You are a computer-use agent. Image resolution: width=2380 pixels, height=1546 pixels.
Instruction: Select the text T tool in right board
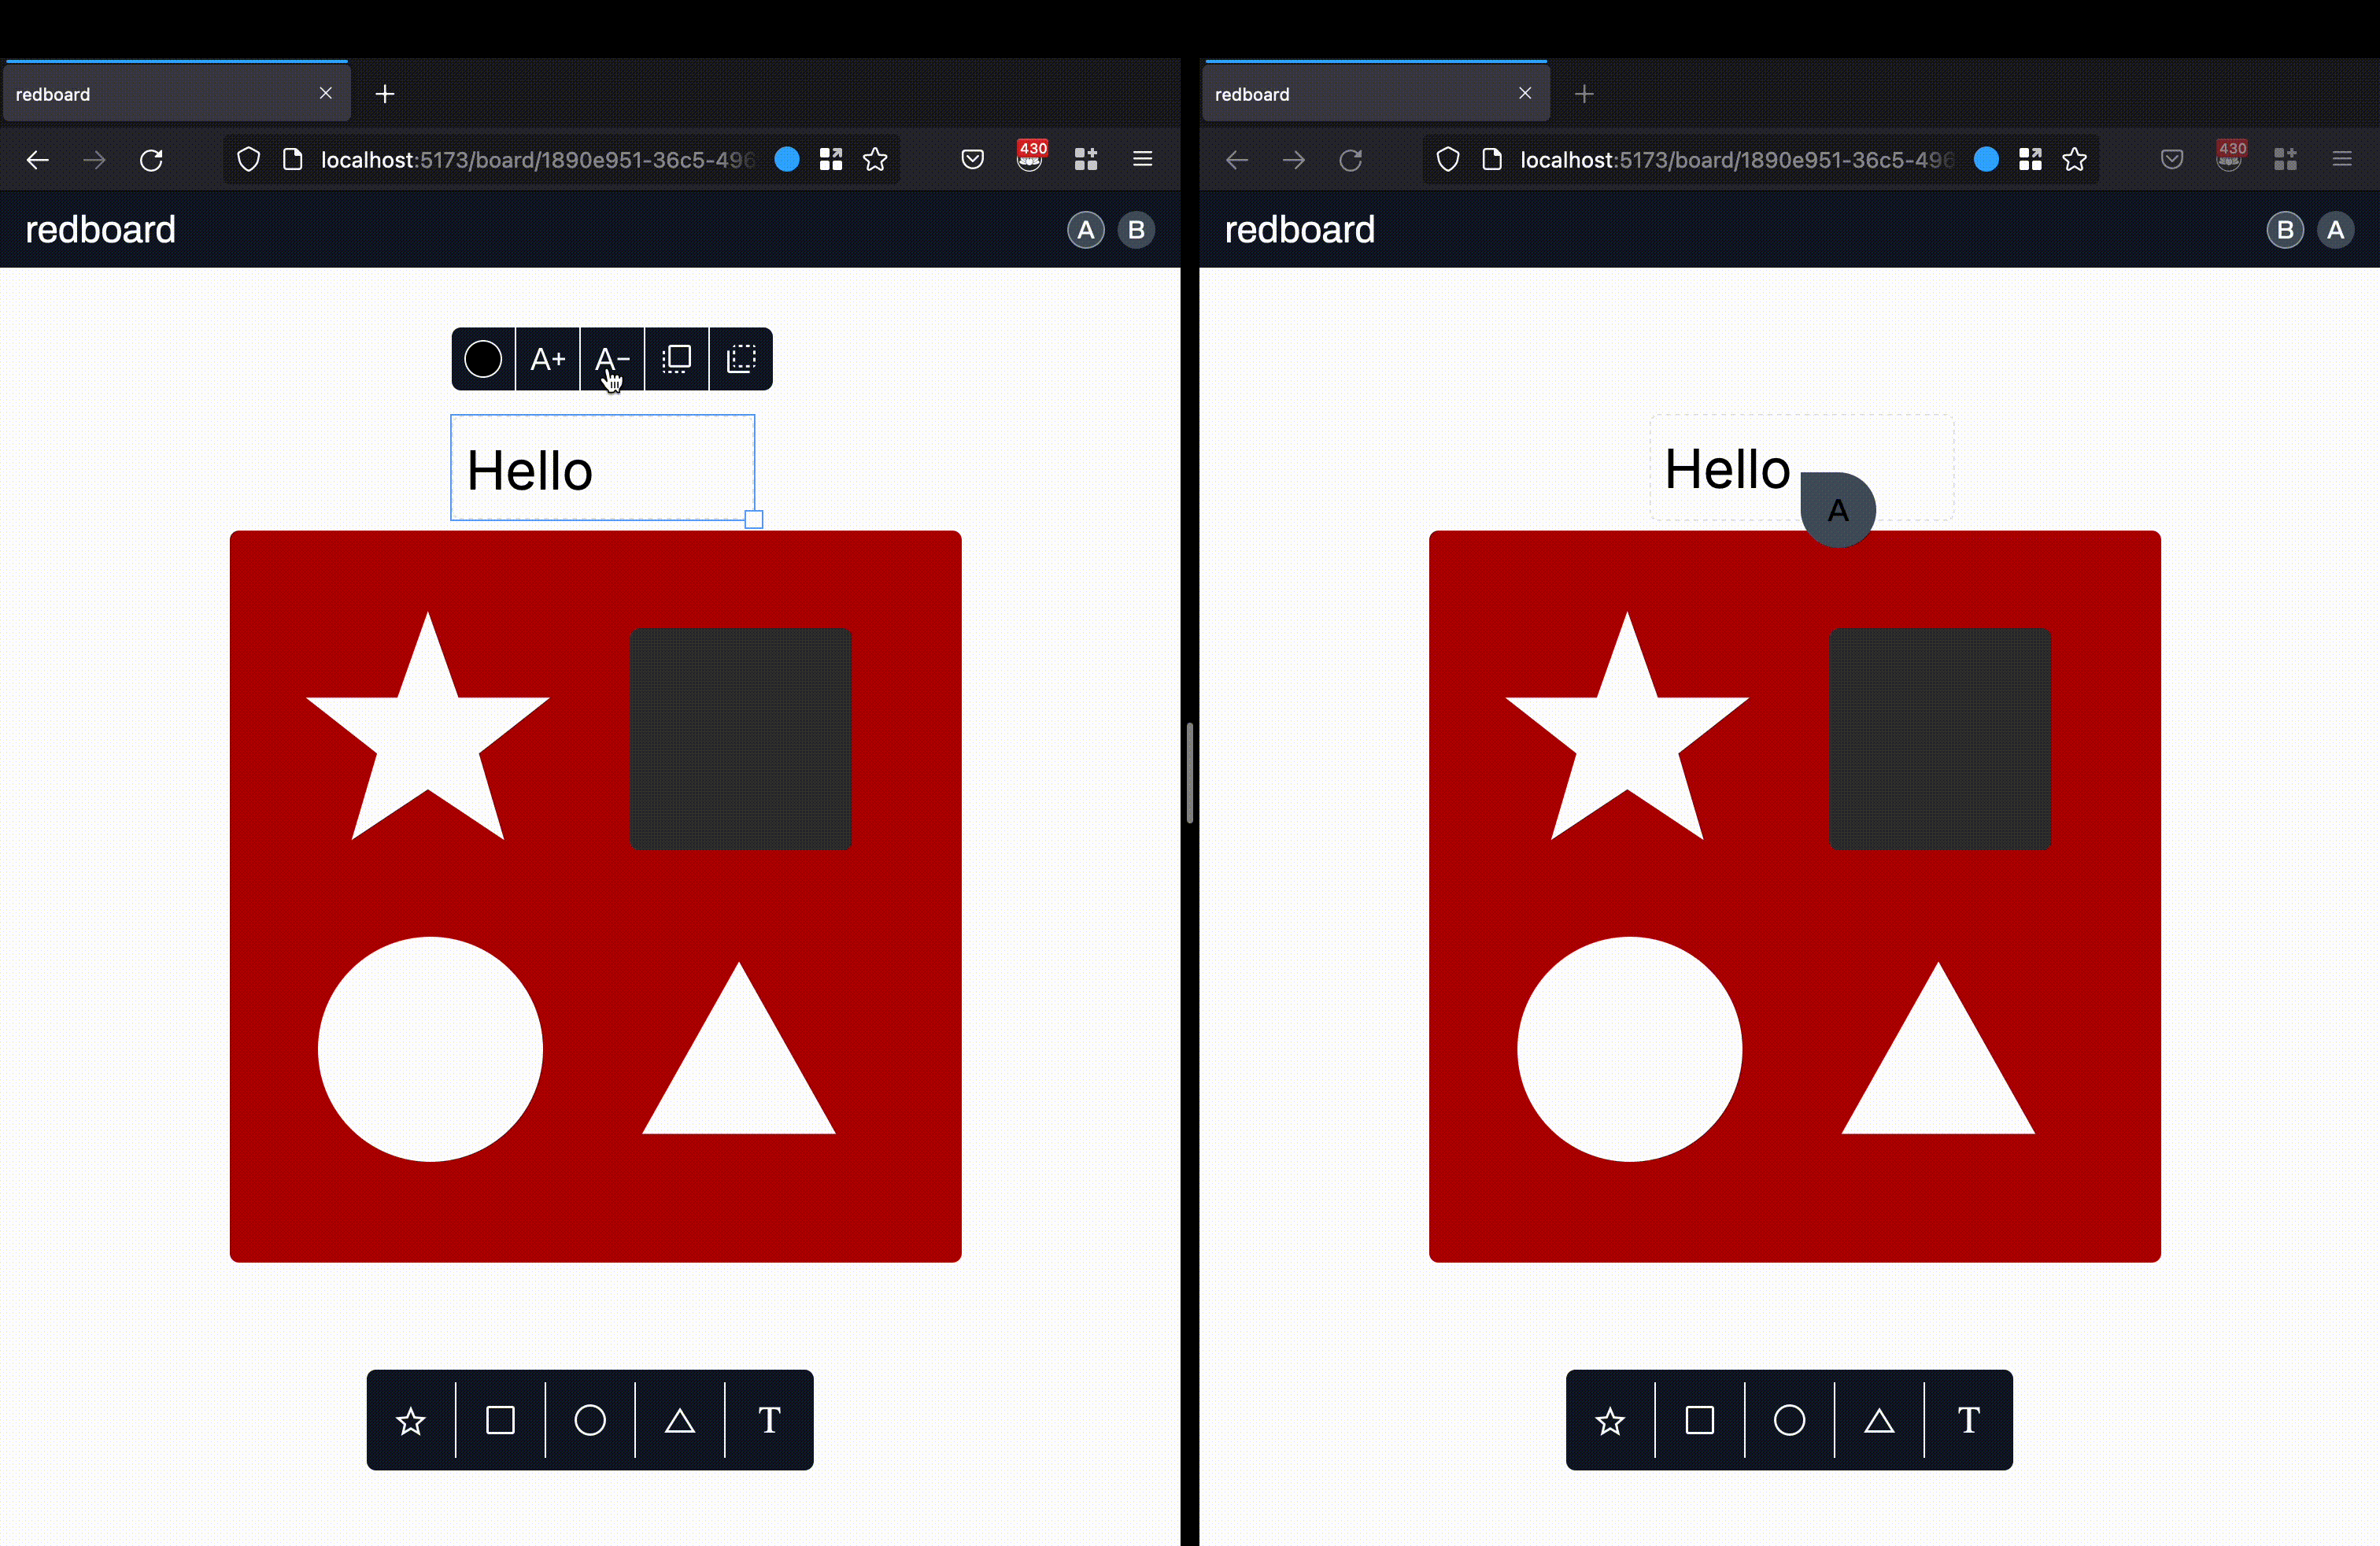(1968, 1420)
